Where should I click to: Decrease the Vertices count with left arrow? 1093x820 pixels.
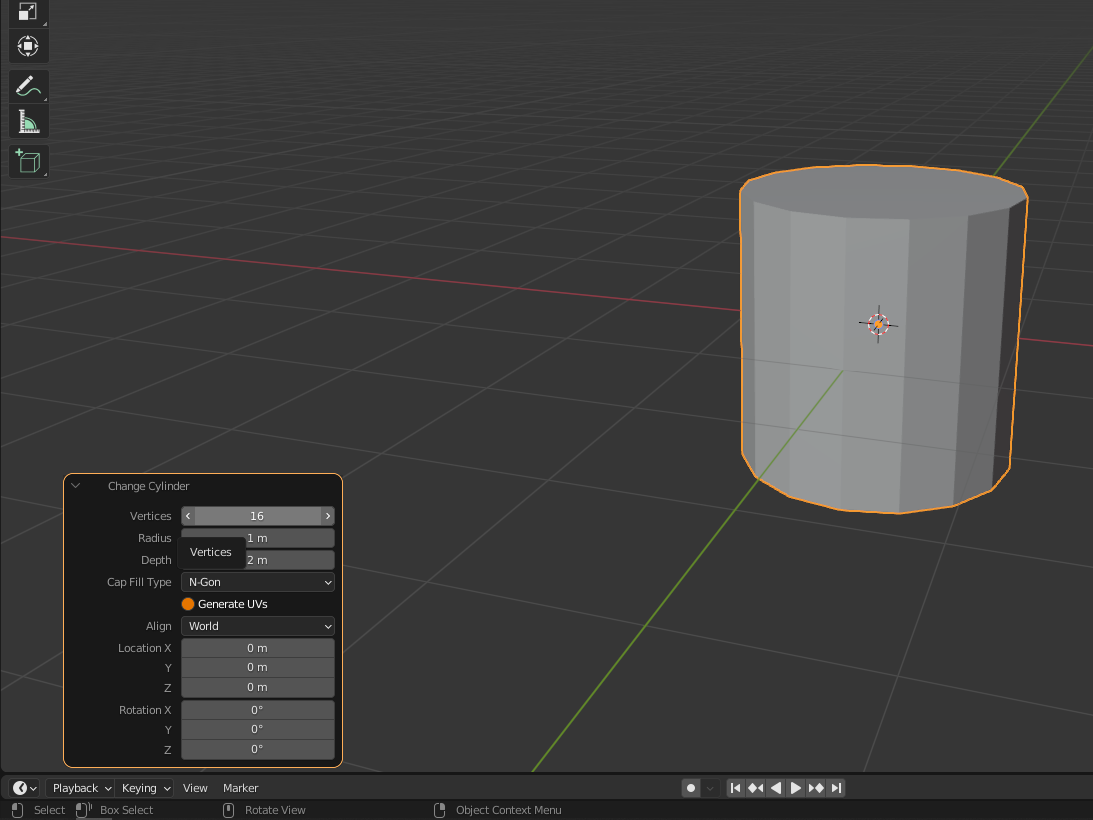[x=188, y=516]
